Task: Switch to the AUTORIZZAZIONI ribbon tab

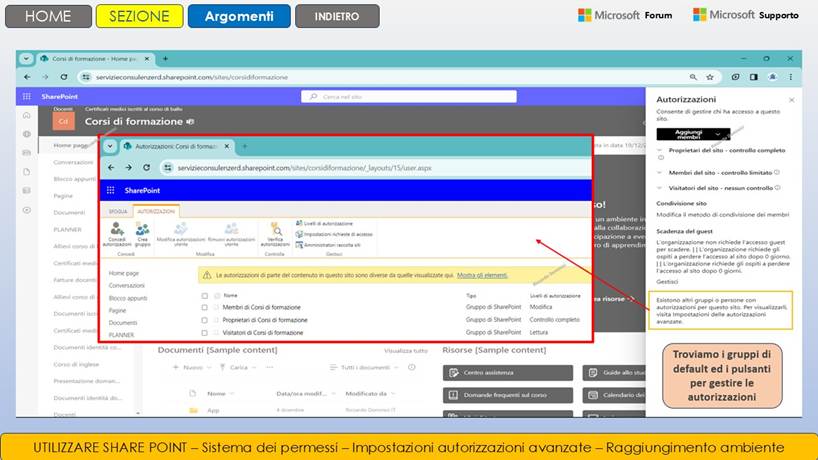Action: coord(157,211)
